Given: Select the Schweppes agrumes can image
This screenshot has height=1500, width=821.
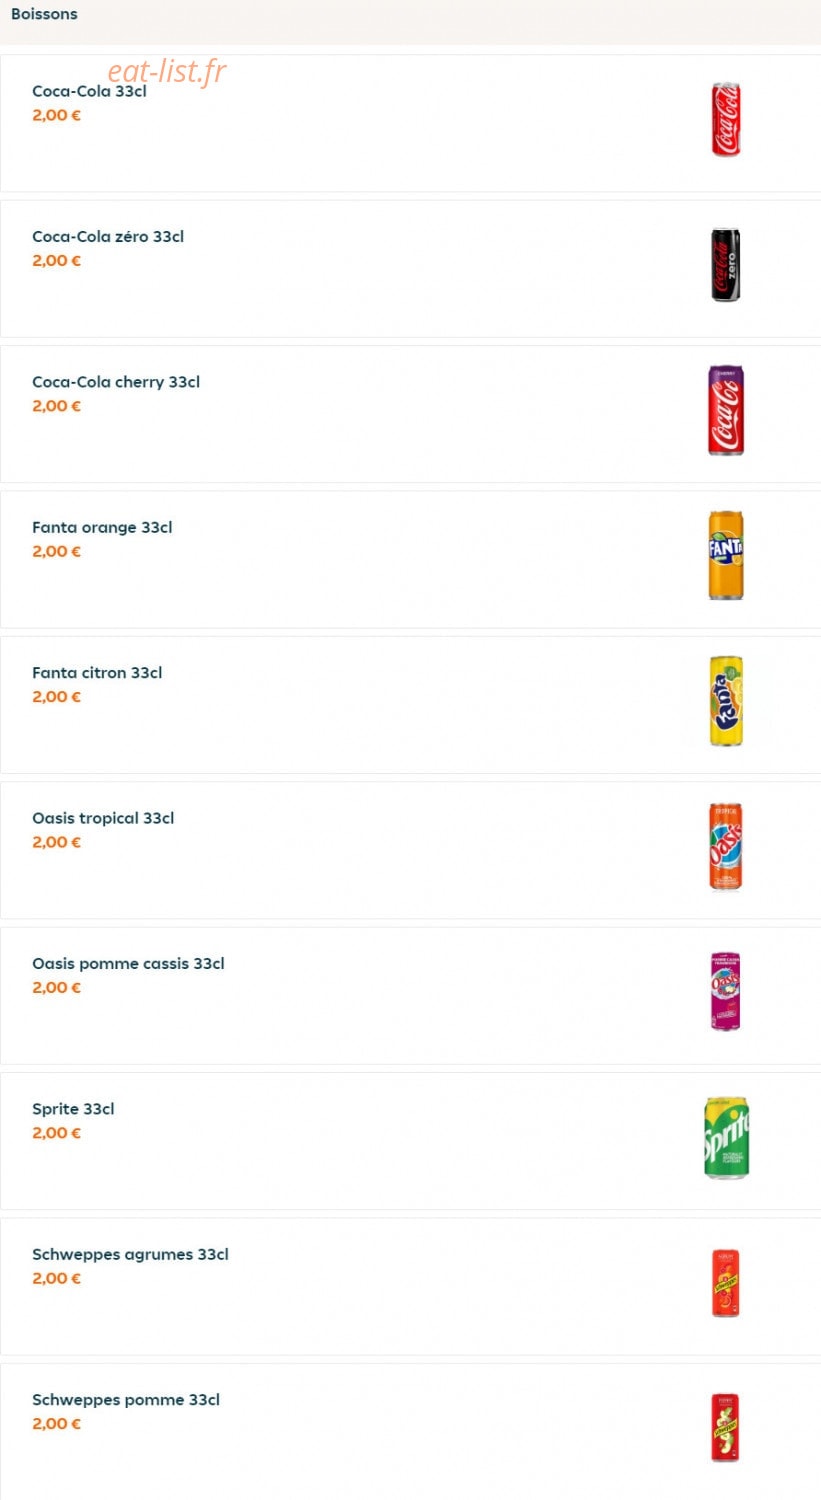Looking at the screenshot, I should click(726, 1282).
